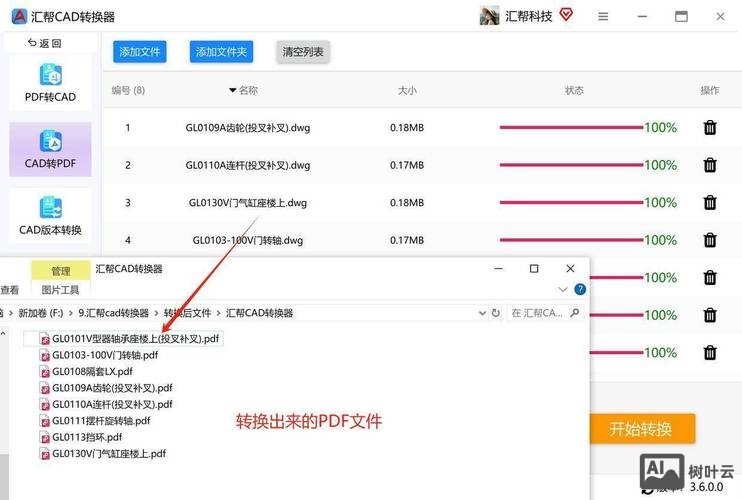Image resolution: width=742 pixels, height=500 pixels.
Task: Click 汇帮CAD转换器 in address path
Action: tap(259, 313)
